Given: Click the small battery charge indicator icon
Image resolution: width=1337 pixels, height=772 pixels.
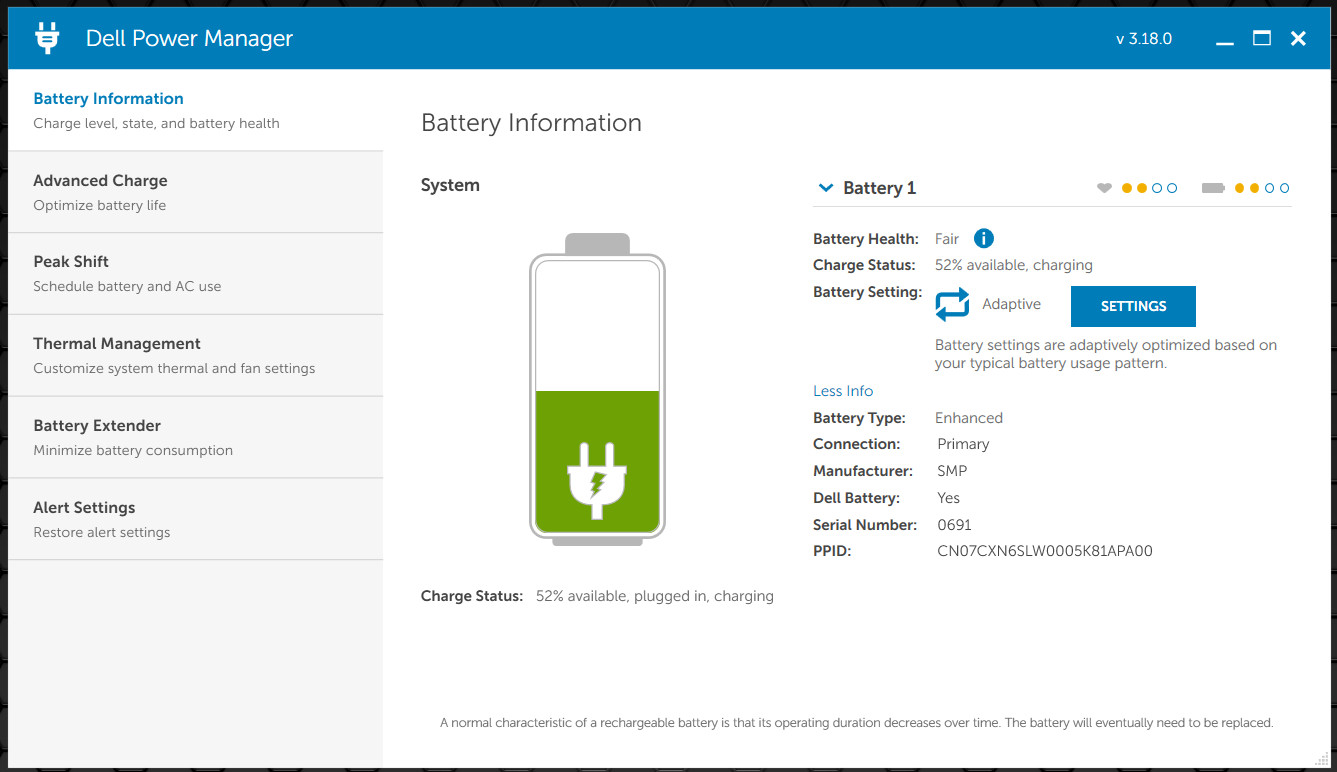Looking at the screenshot, I should click(x=1213, y=188).
